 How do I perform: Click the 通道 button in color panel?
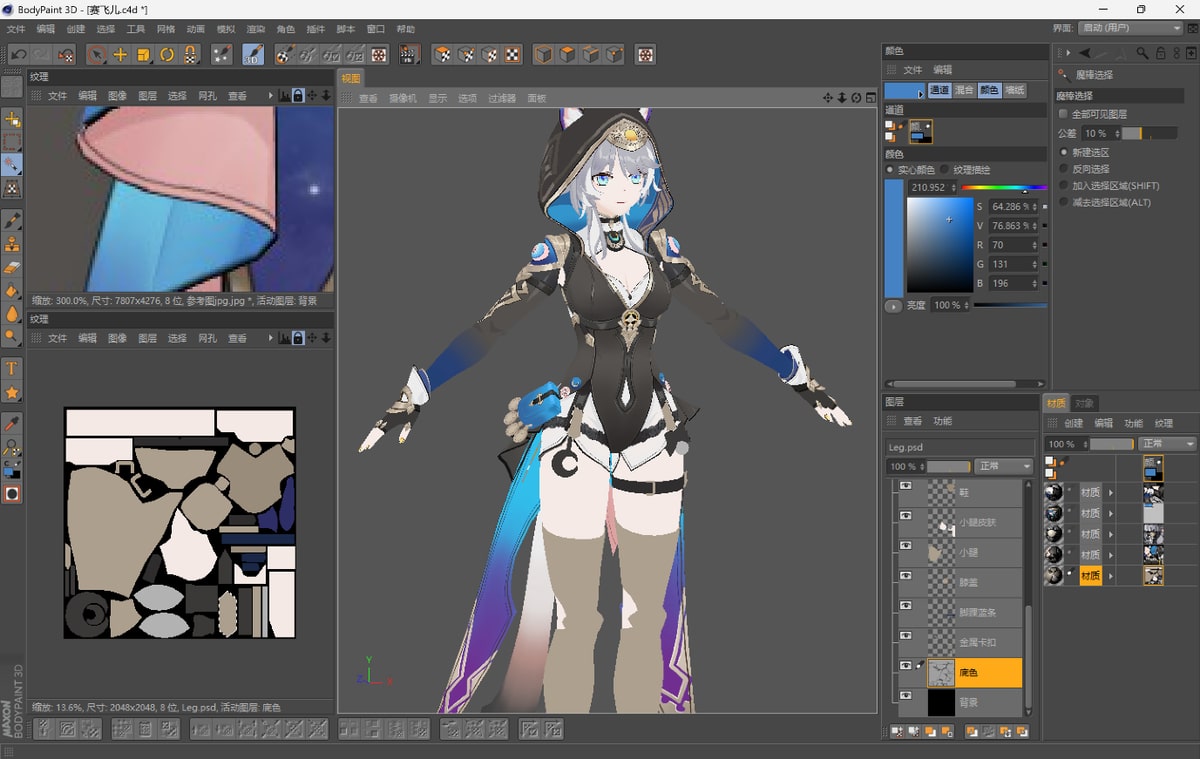[x=940, y=90]
